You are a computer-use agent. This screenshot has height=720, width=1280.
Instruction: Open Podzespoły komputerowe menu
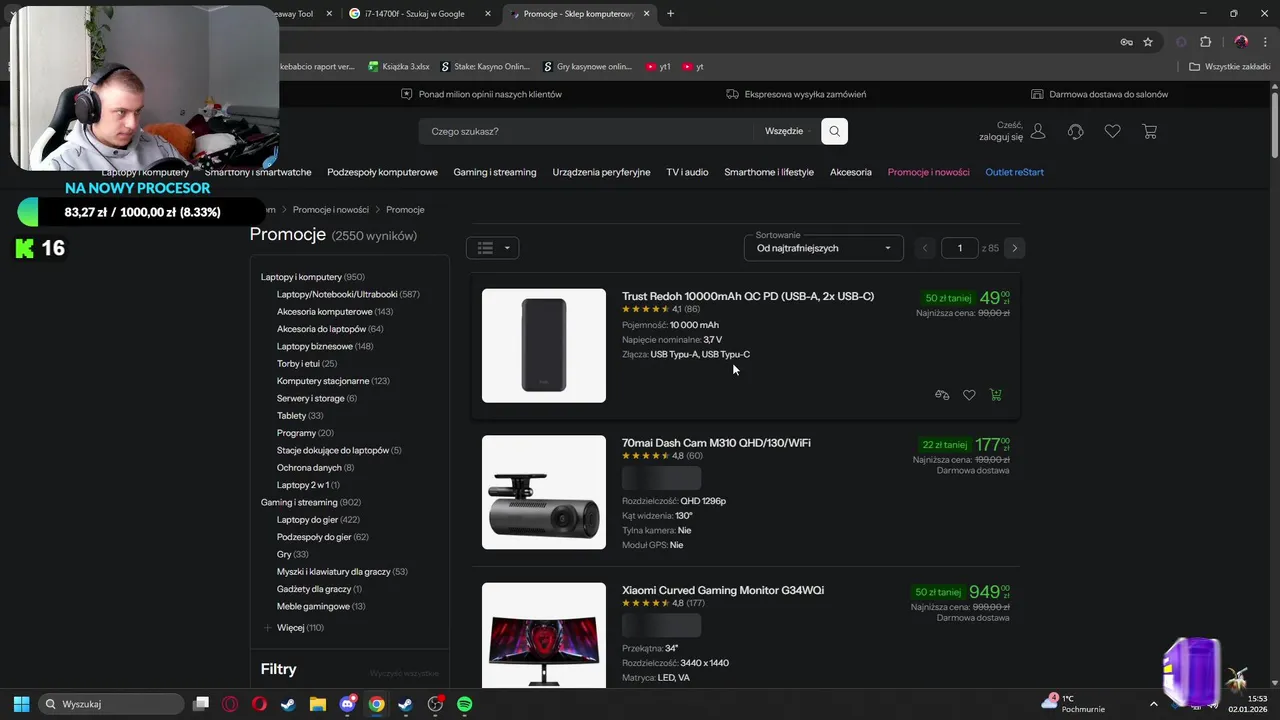(x=382, y=172)
